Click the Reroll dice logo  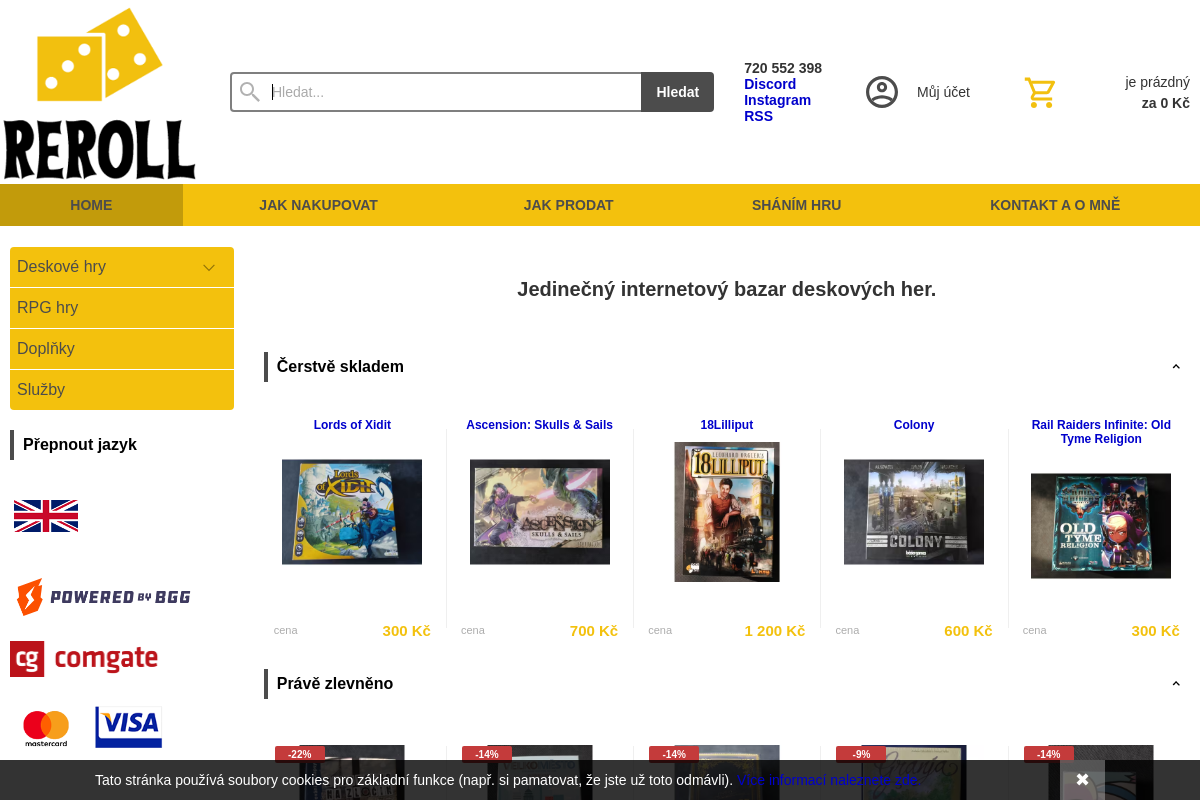pos(99,93)
